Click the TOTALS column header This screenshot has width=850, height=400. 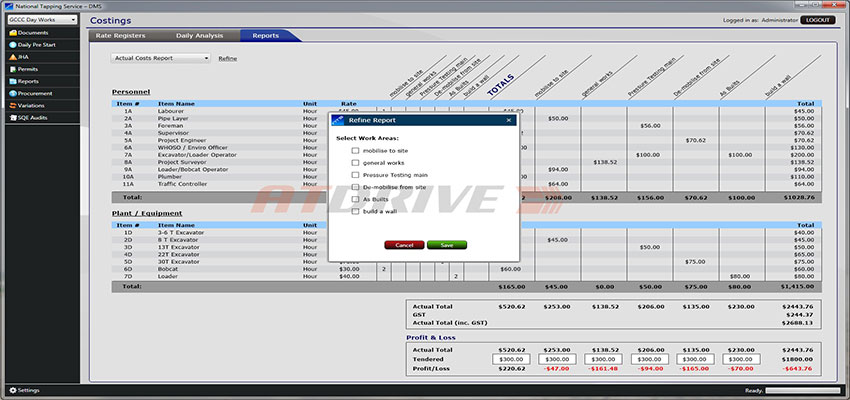(x=500, y=86)
